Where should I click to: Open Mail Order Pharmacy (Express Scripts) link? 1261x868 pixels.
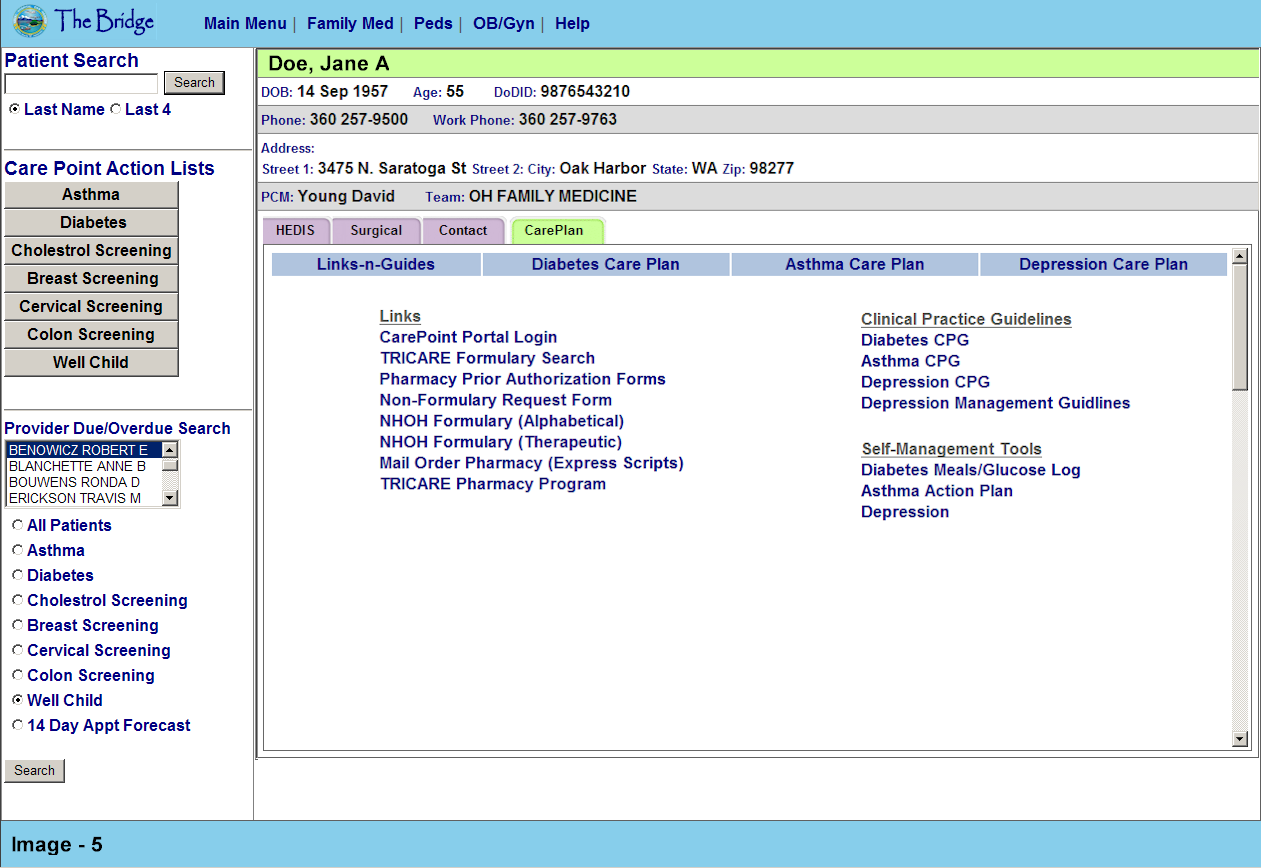coord(531,463)
